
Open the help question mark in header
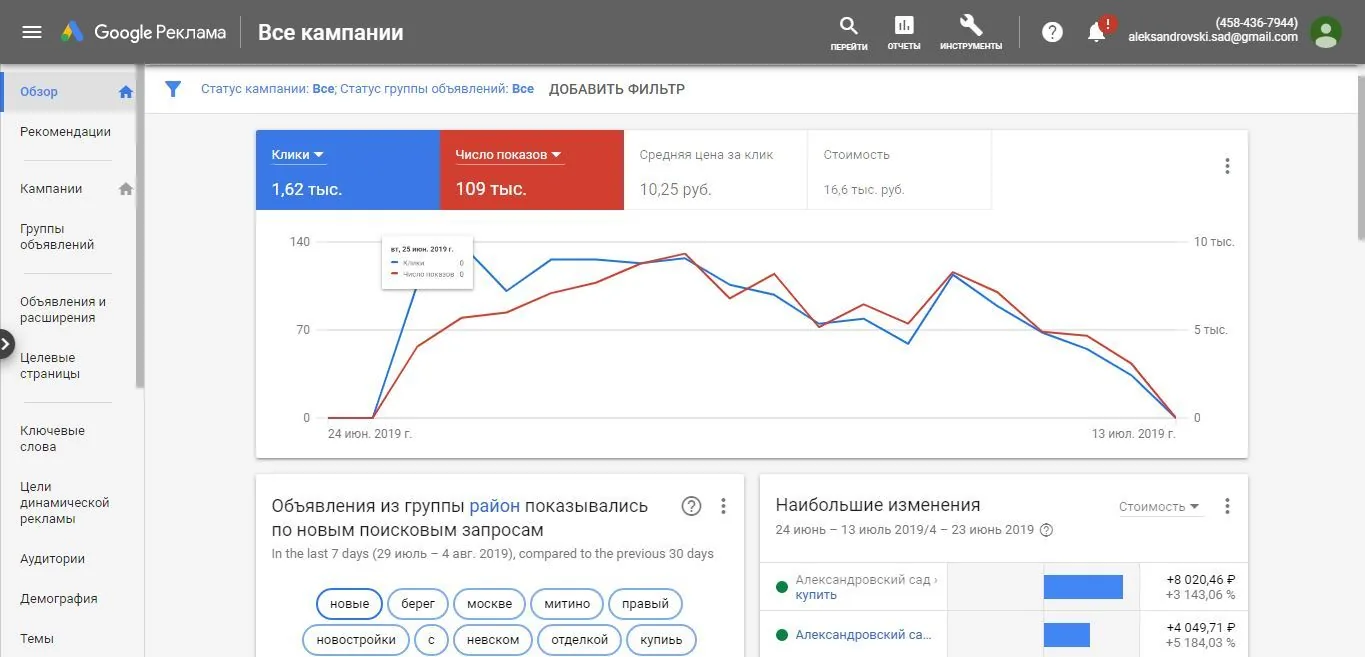(1052, 32)
